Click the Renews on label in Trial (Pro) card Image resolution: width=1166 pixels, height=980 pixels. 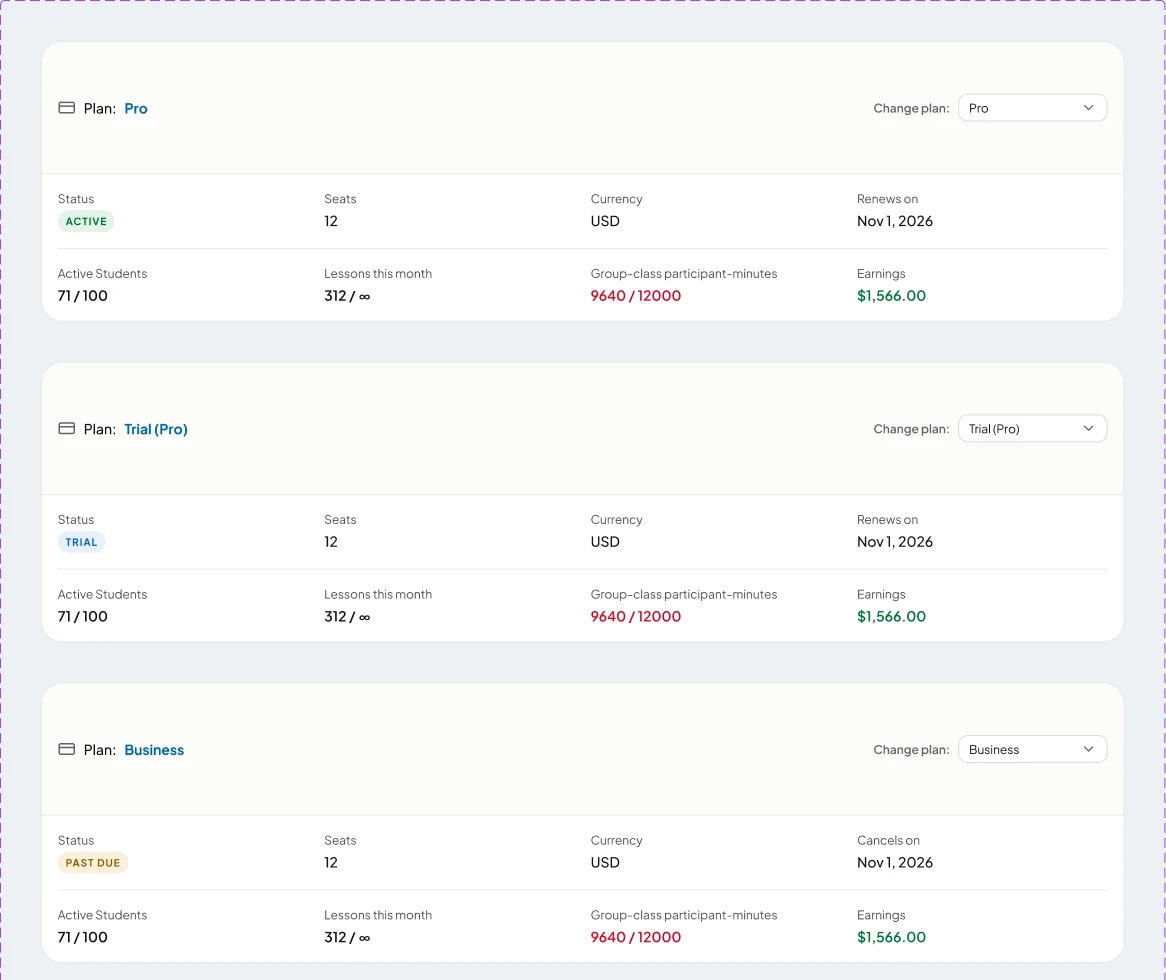click(x=887, y=519)
